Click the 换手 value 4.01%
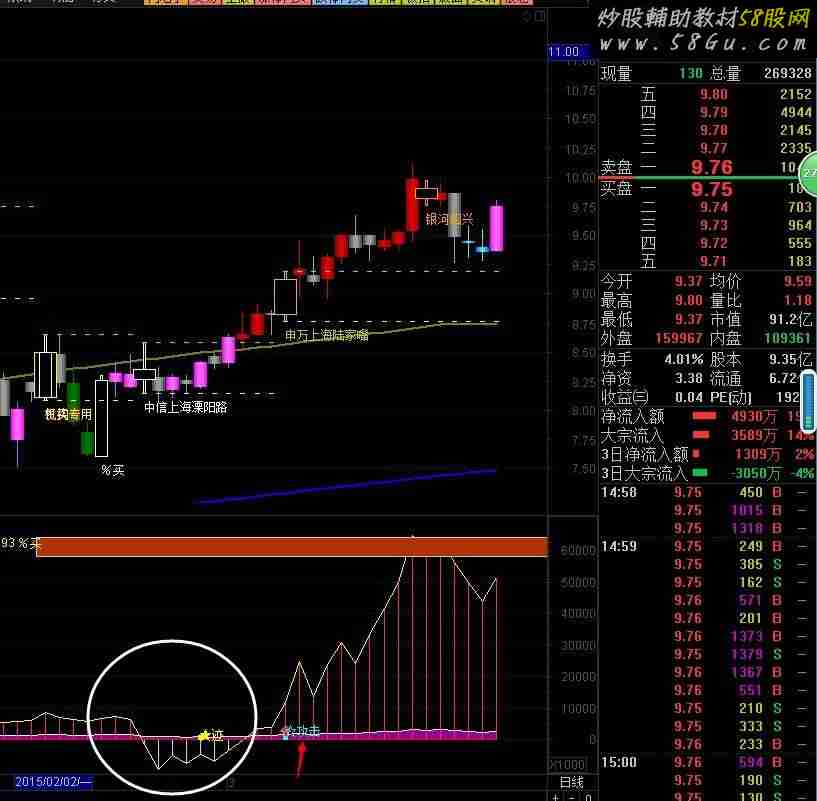The image size is (817, 801). click(684, 359)
